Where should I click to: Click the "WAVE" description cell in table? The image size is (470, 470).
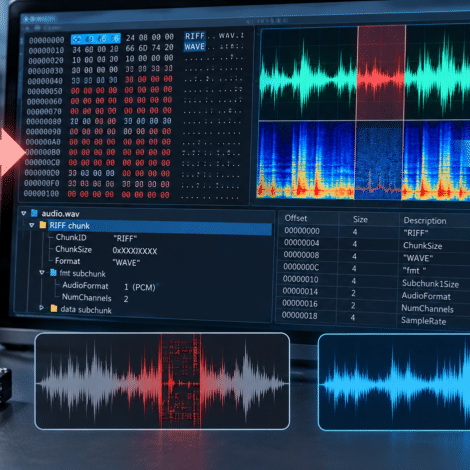[x=418, y=258]
